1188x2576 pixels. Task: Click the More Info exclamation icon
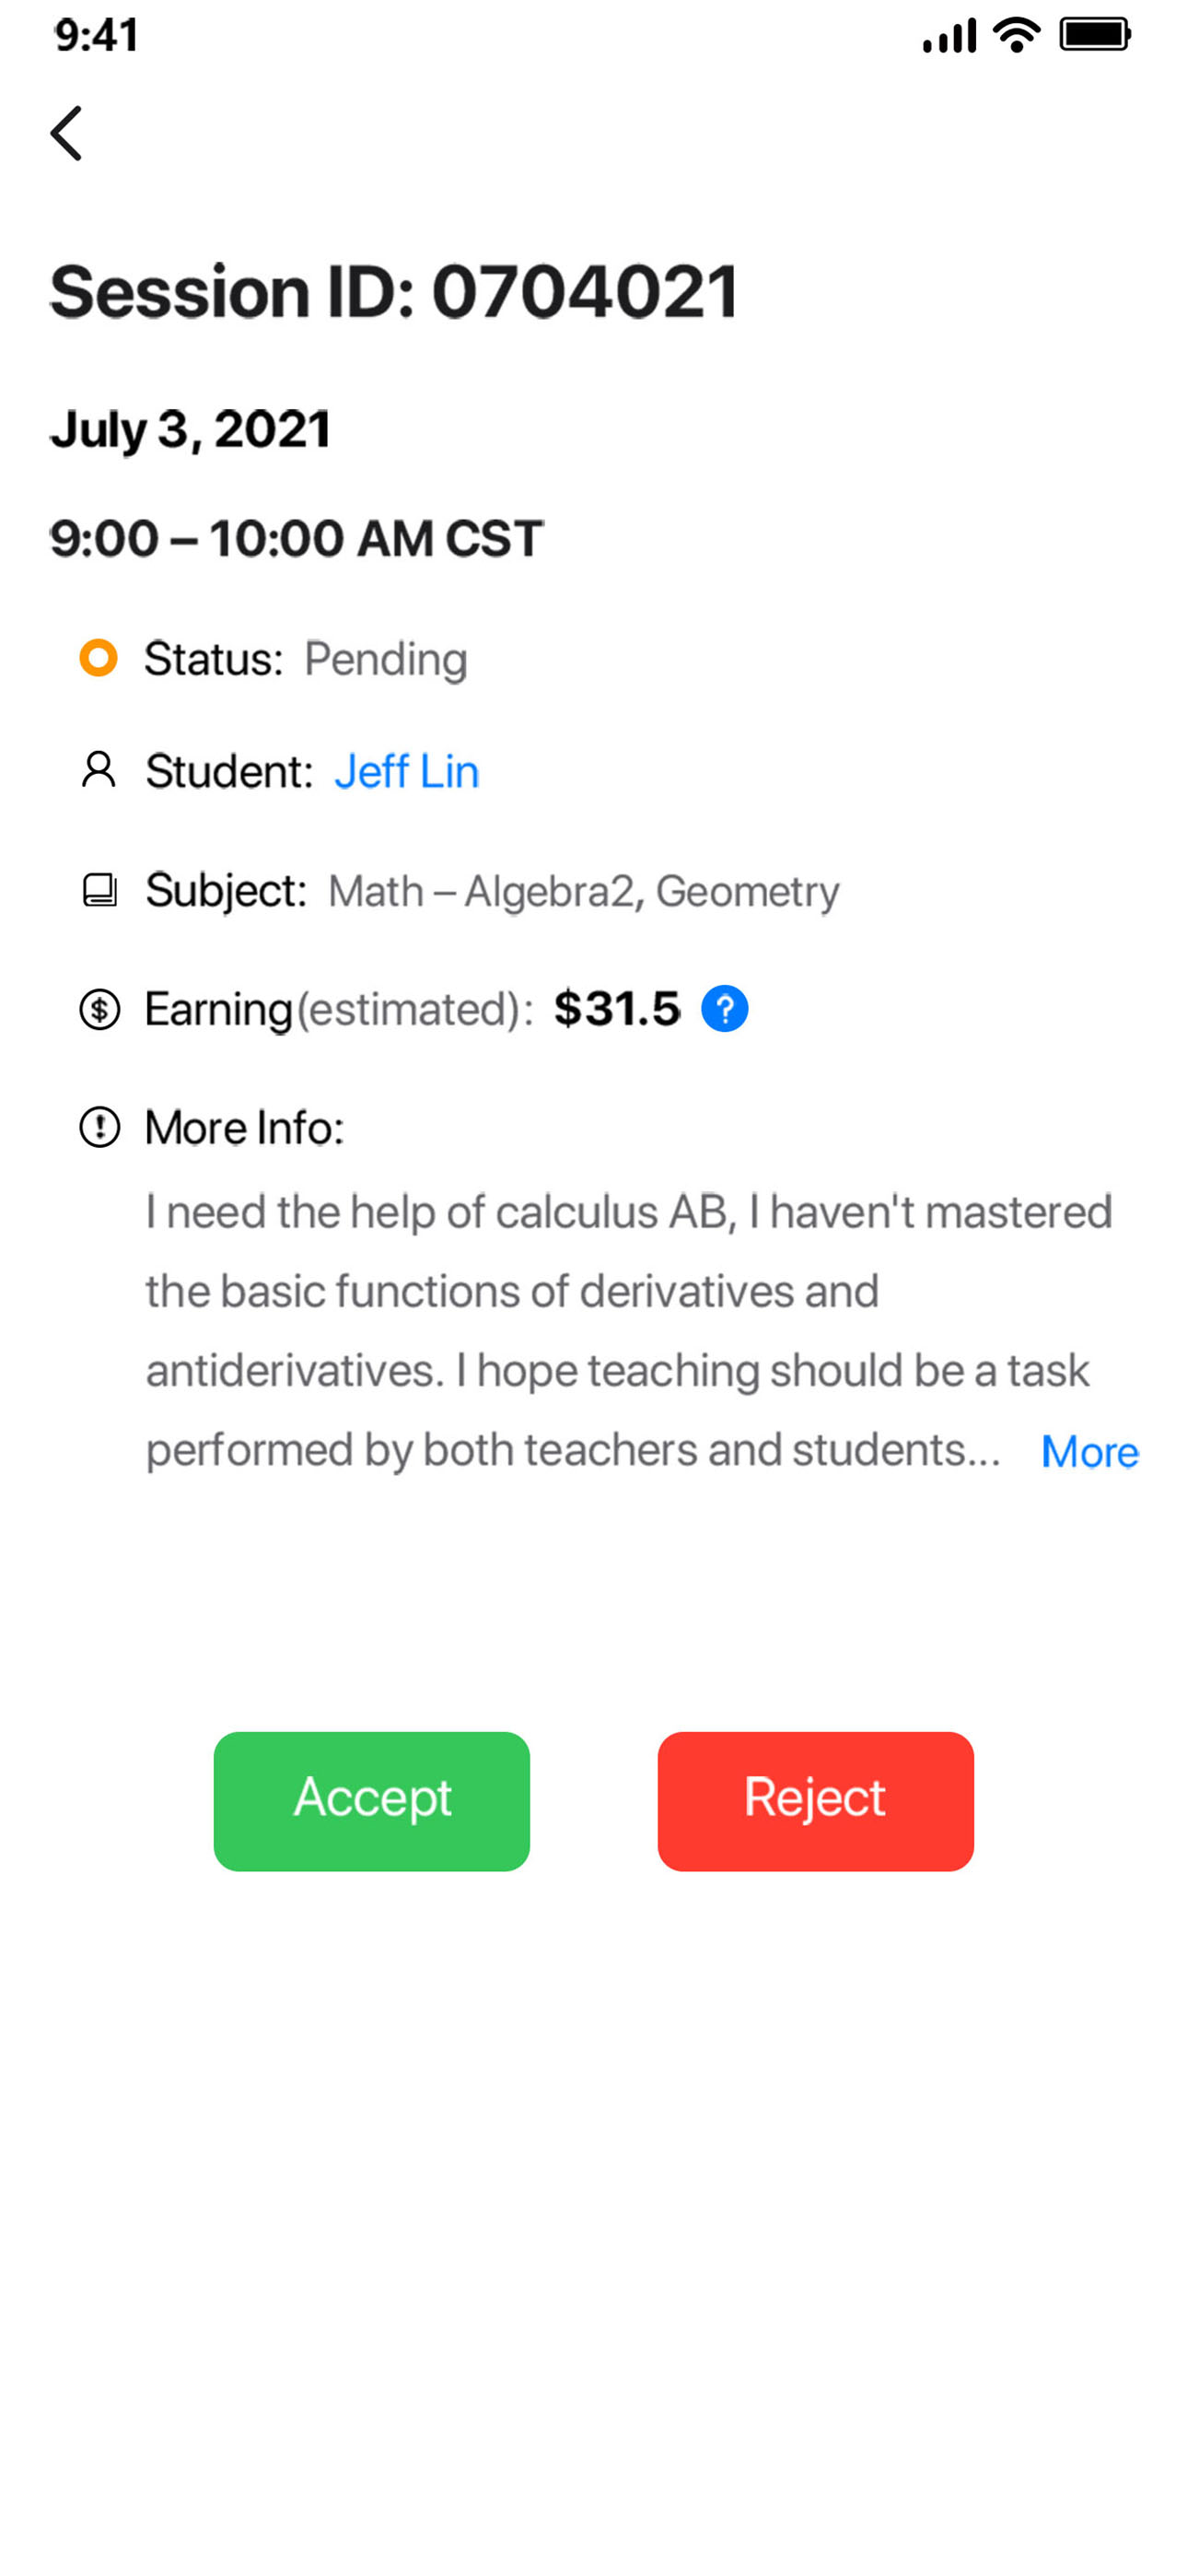click(x=99, y=1127)
